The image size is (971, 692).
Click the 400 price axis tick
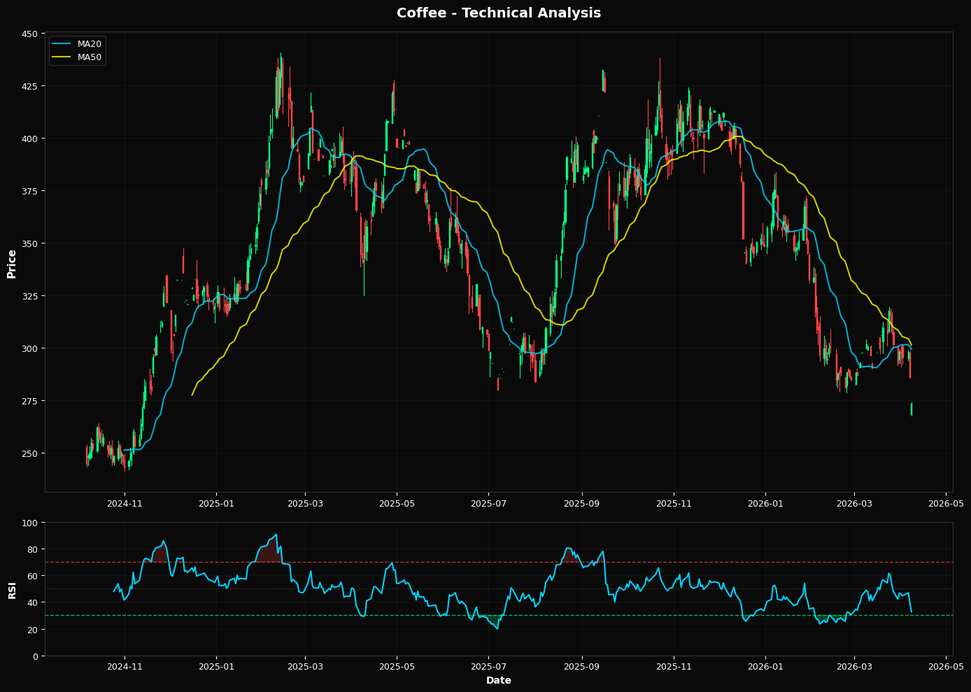pyautogui.click(x=30, y=138)
